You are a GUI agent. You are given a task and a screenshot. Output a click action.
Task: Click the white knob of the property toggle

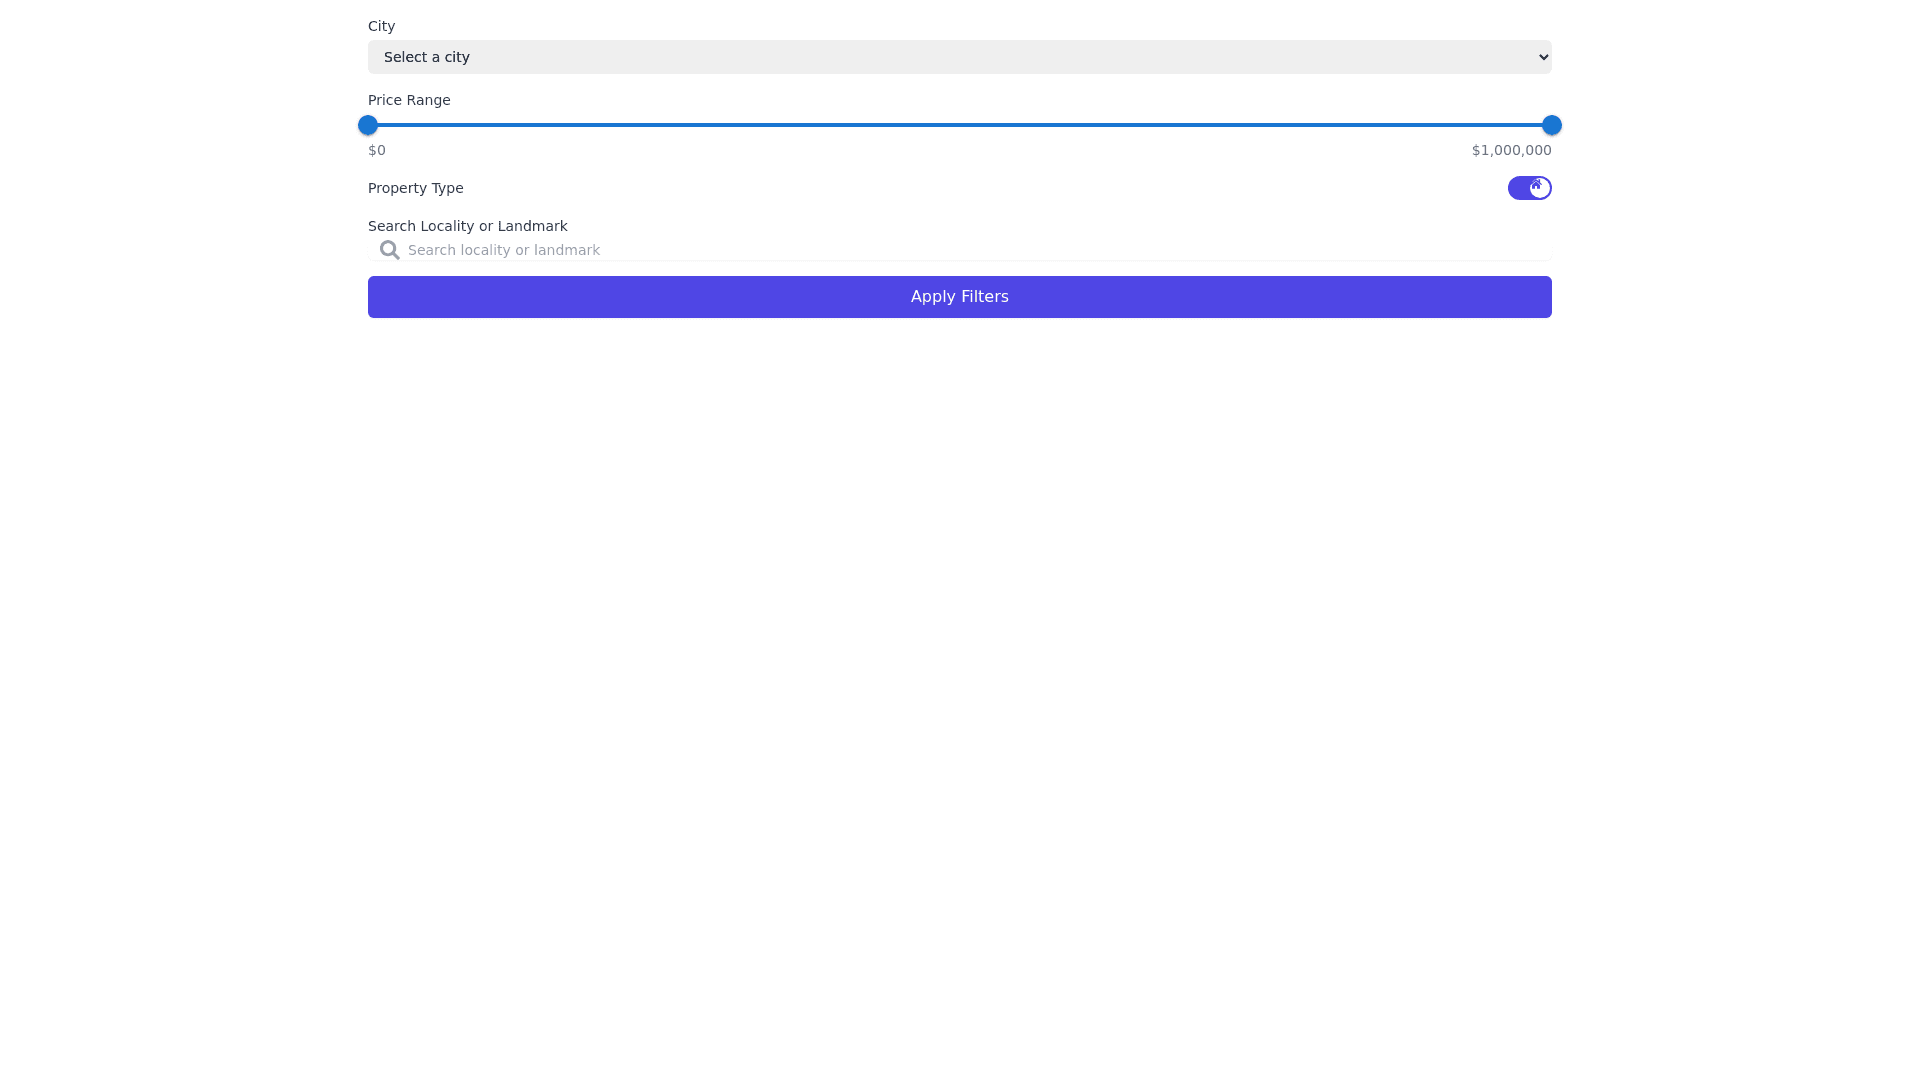pyautogui.click(x=1541, y=190)
